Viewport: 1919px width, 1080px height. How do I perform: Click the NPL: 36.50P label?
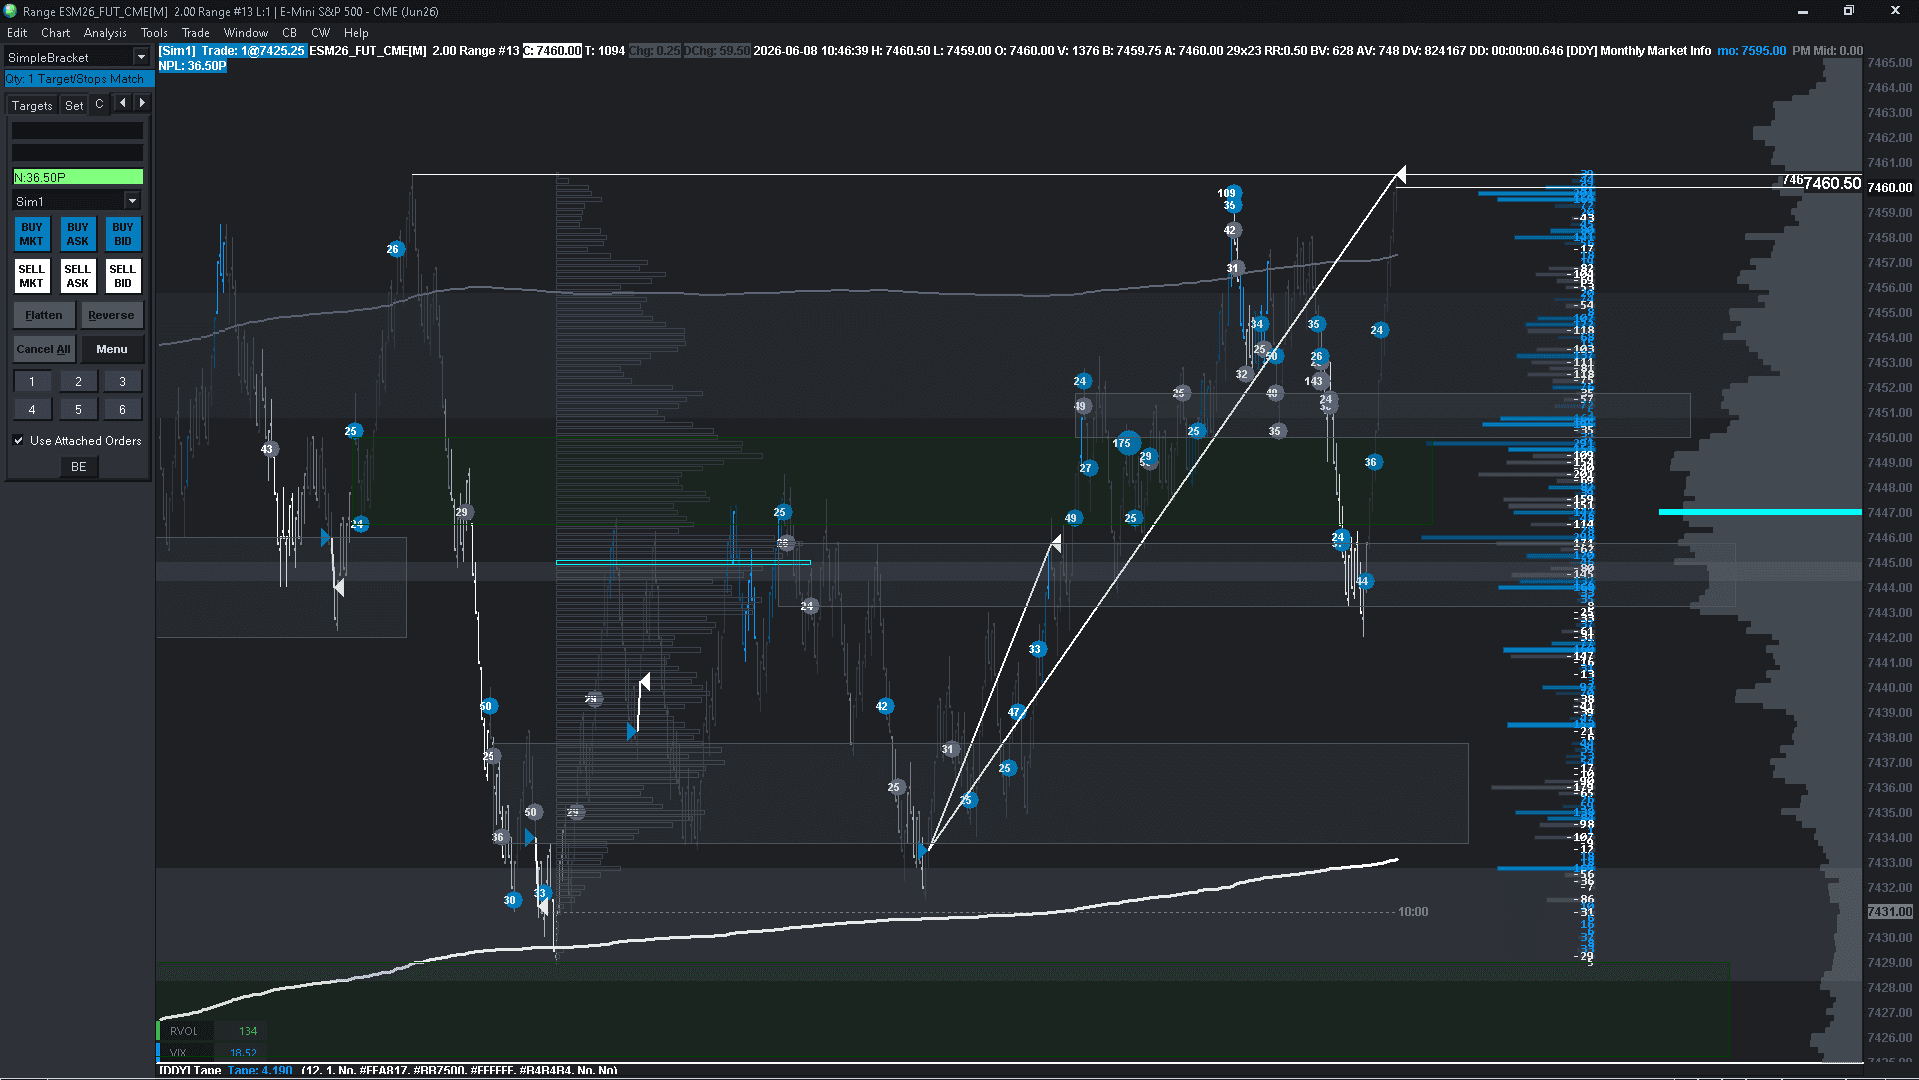tap(192, 66)
